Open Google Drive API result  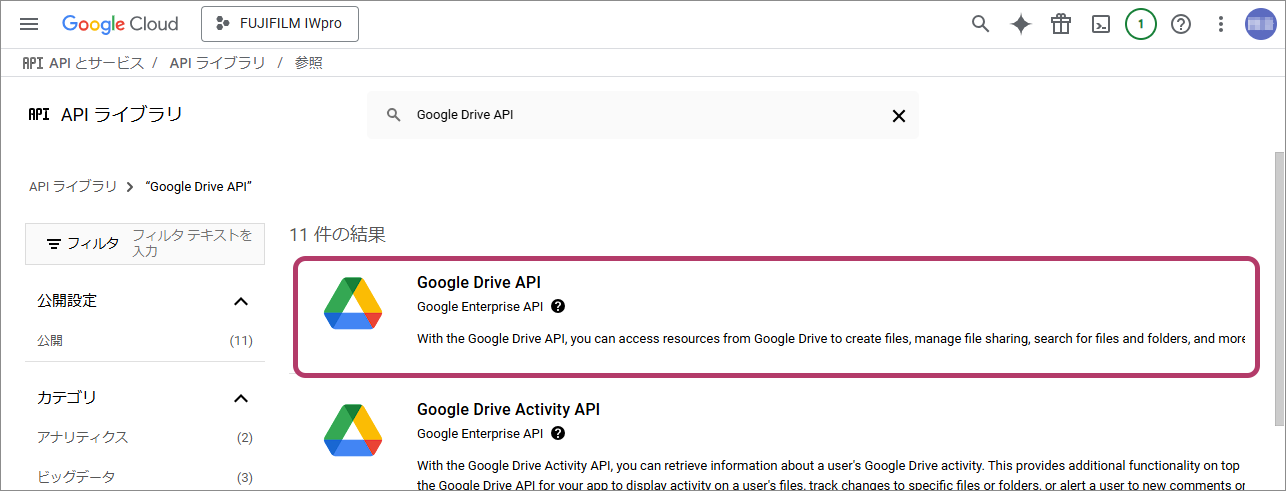(x=478, y=283)
